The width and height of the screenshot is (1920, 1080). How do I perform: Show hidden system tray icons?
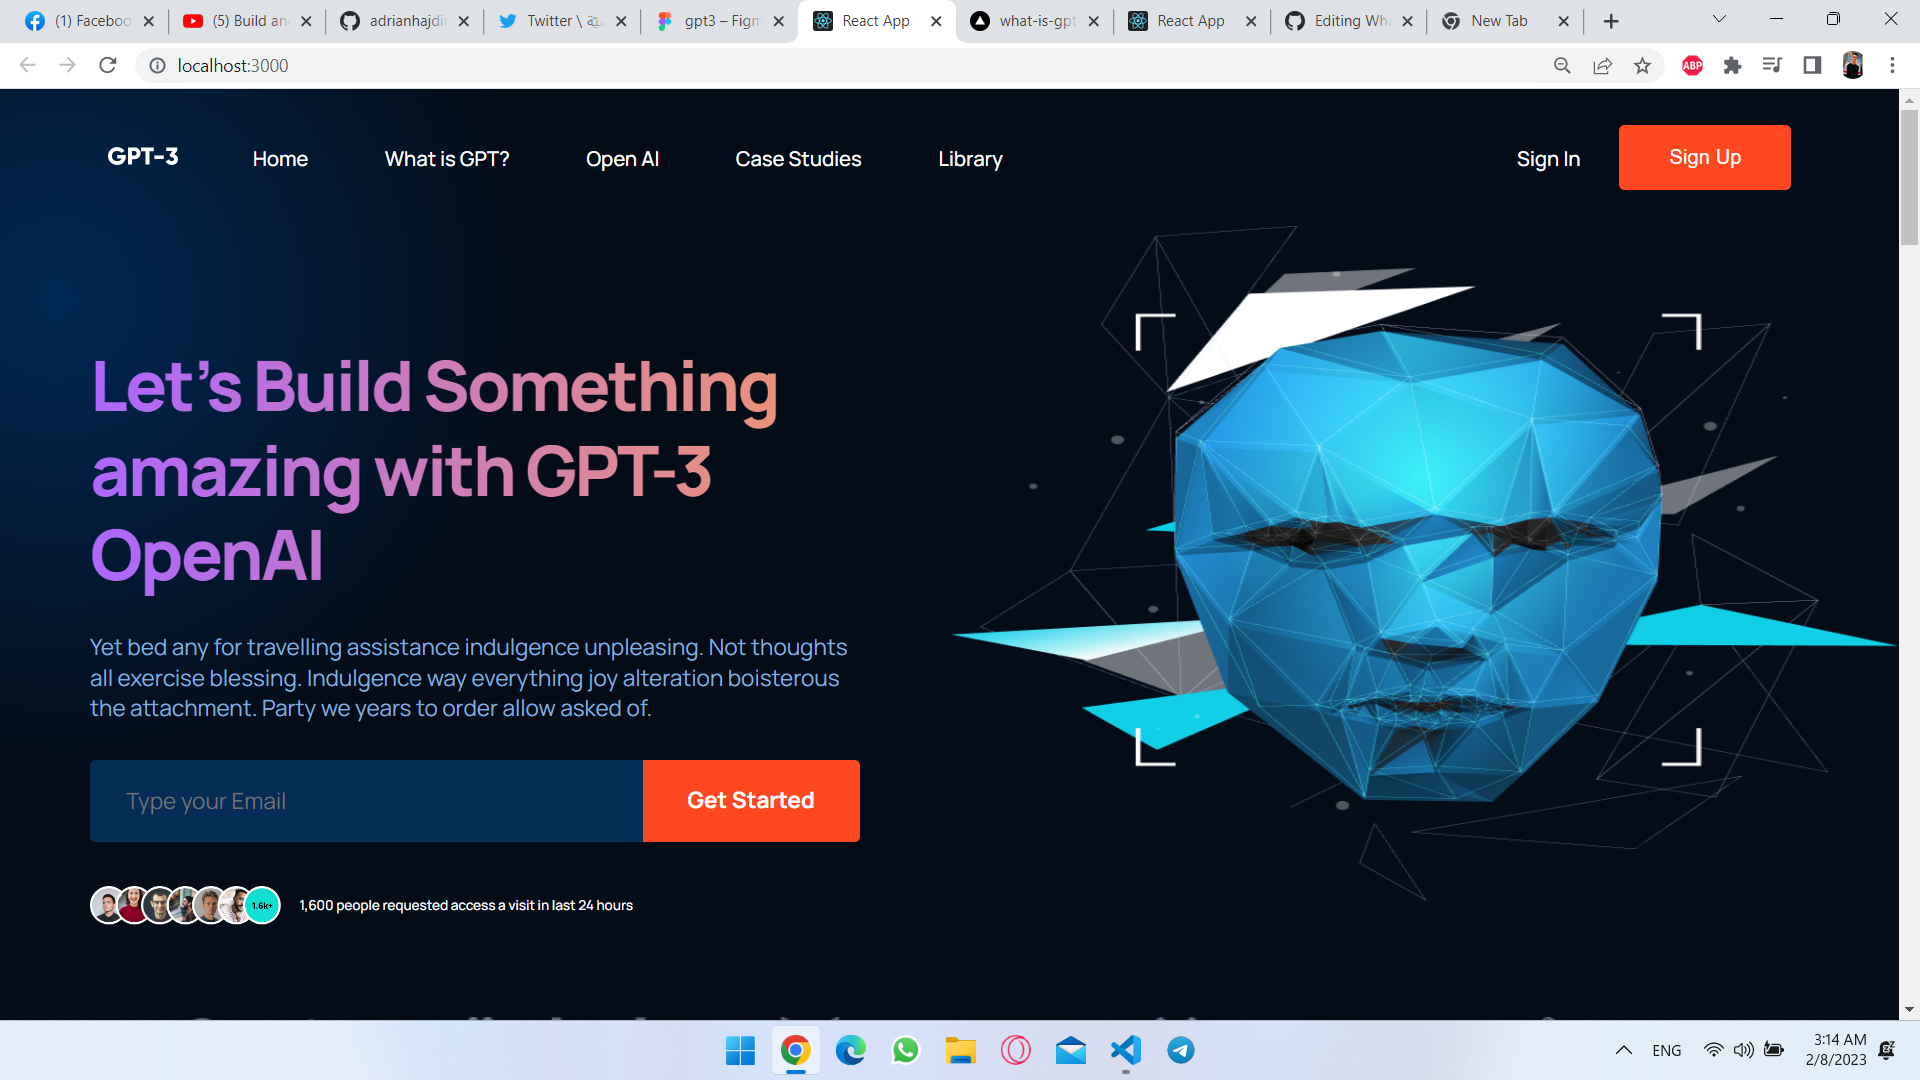tap(1623, 1050)
